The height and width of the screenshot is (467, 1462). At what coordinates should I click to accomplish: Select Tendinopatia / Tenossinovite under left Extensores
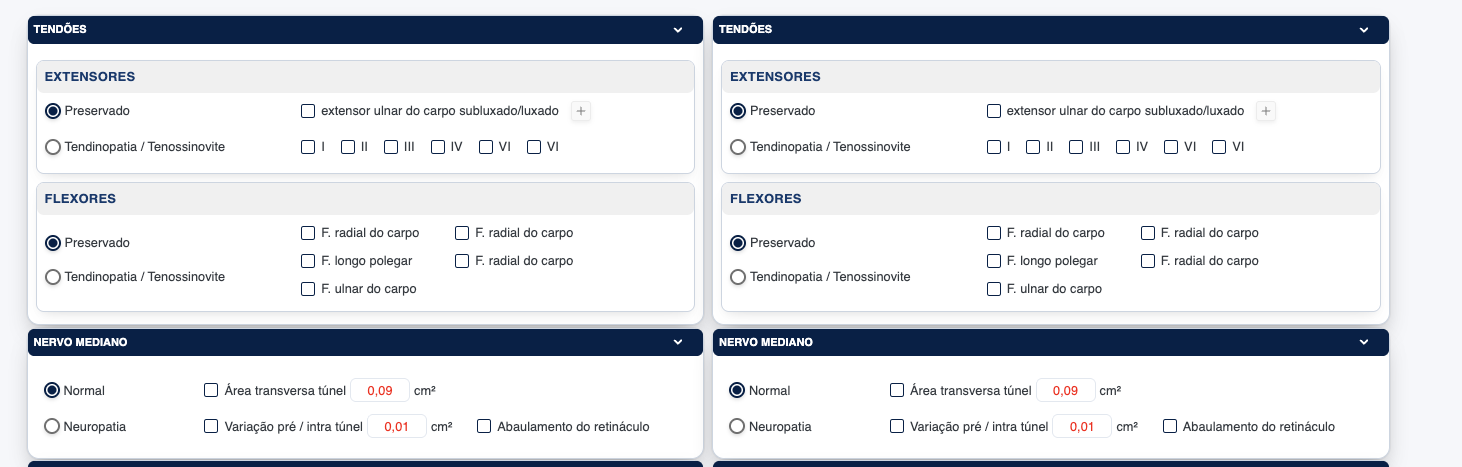[x=53, y=147]
